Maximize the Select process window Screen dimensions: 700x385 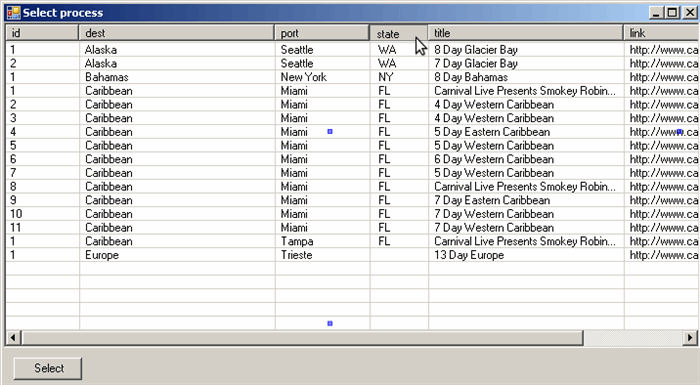click(673, 13)
